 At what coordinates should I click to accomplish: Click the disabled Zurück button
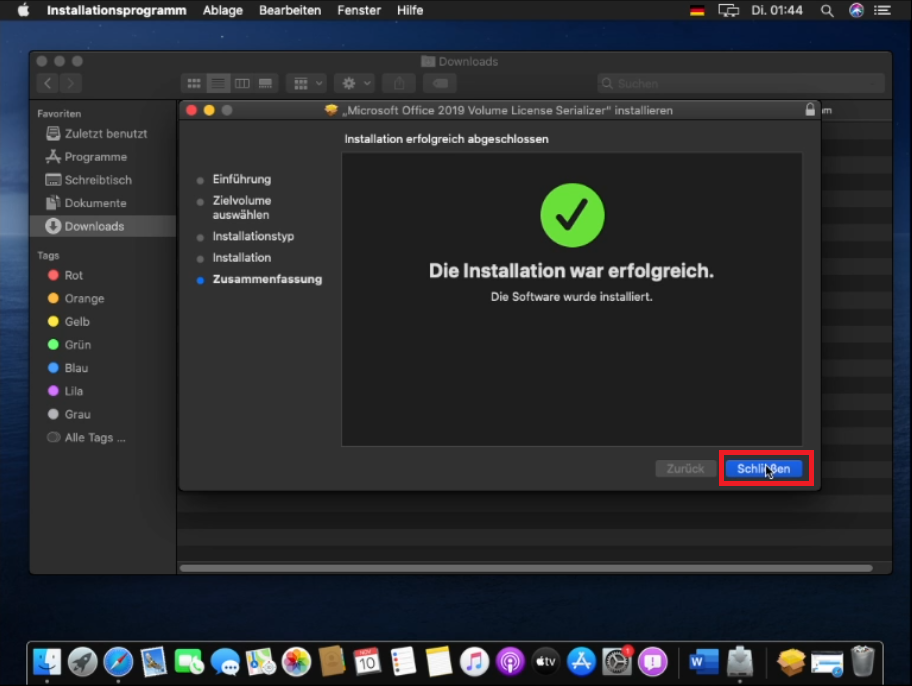coord(685,468)
